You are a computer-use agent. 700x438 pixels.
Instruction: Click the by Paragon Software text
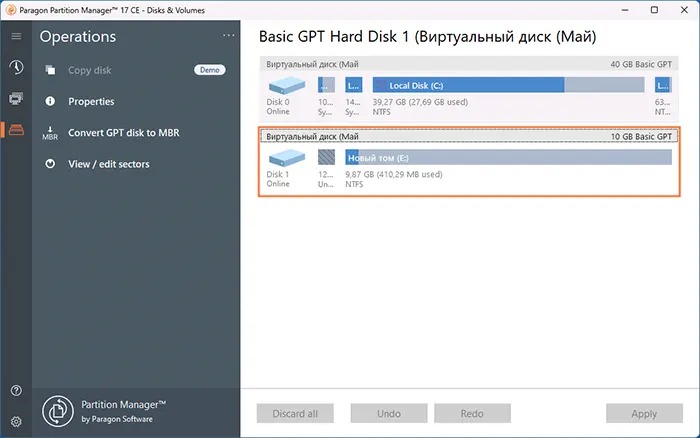[x=117, y=419]
